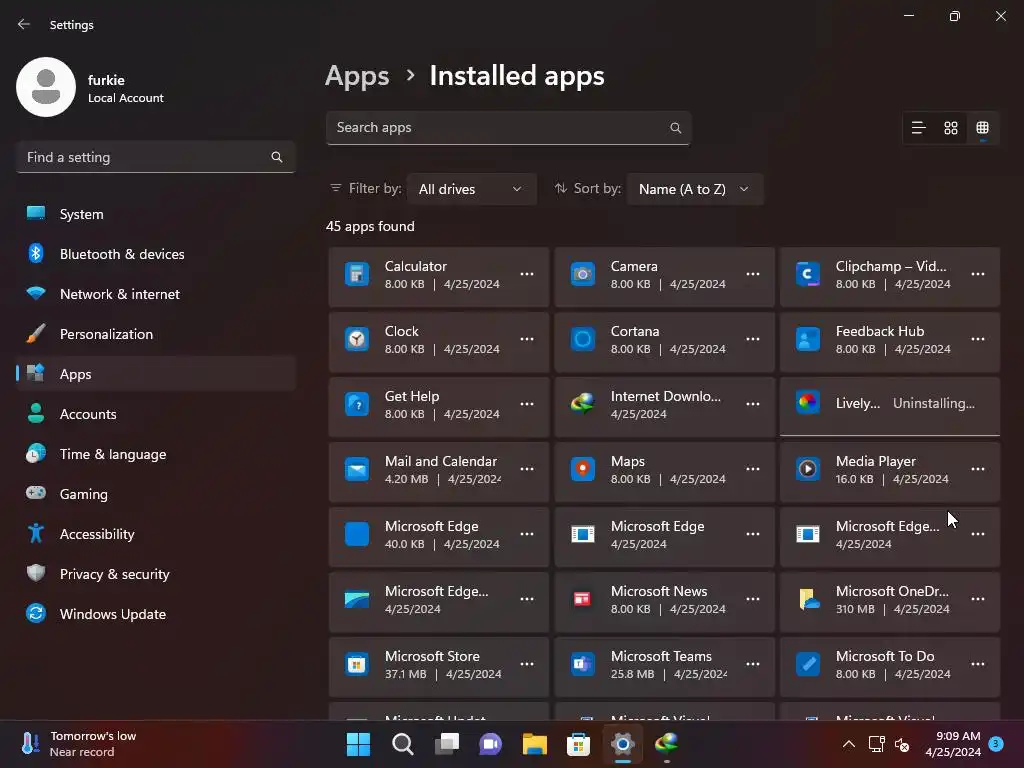The width and height of the screenshot is (1024, 768).
Task: Click the Microsoft OneDrive app icon
Action: 808,599
